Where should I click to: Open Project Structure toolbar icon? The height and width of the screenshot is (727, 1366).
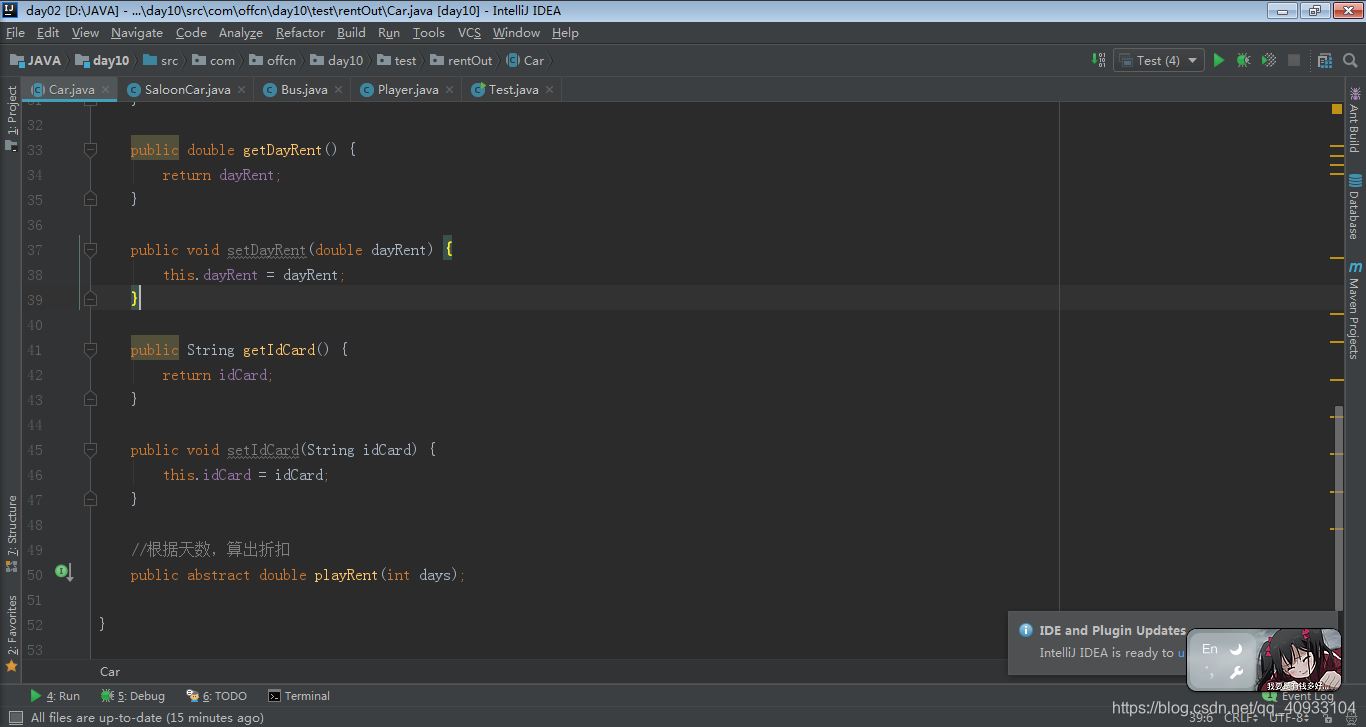(1325, 60)
